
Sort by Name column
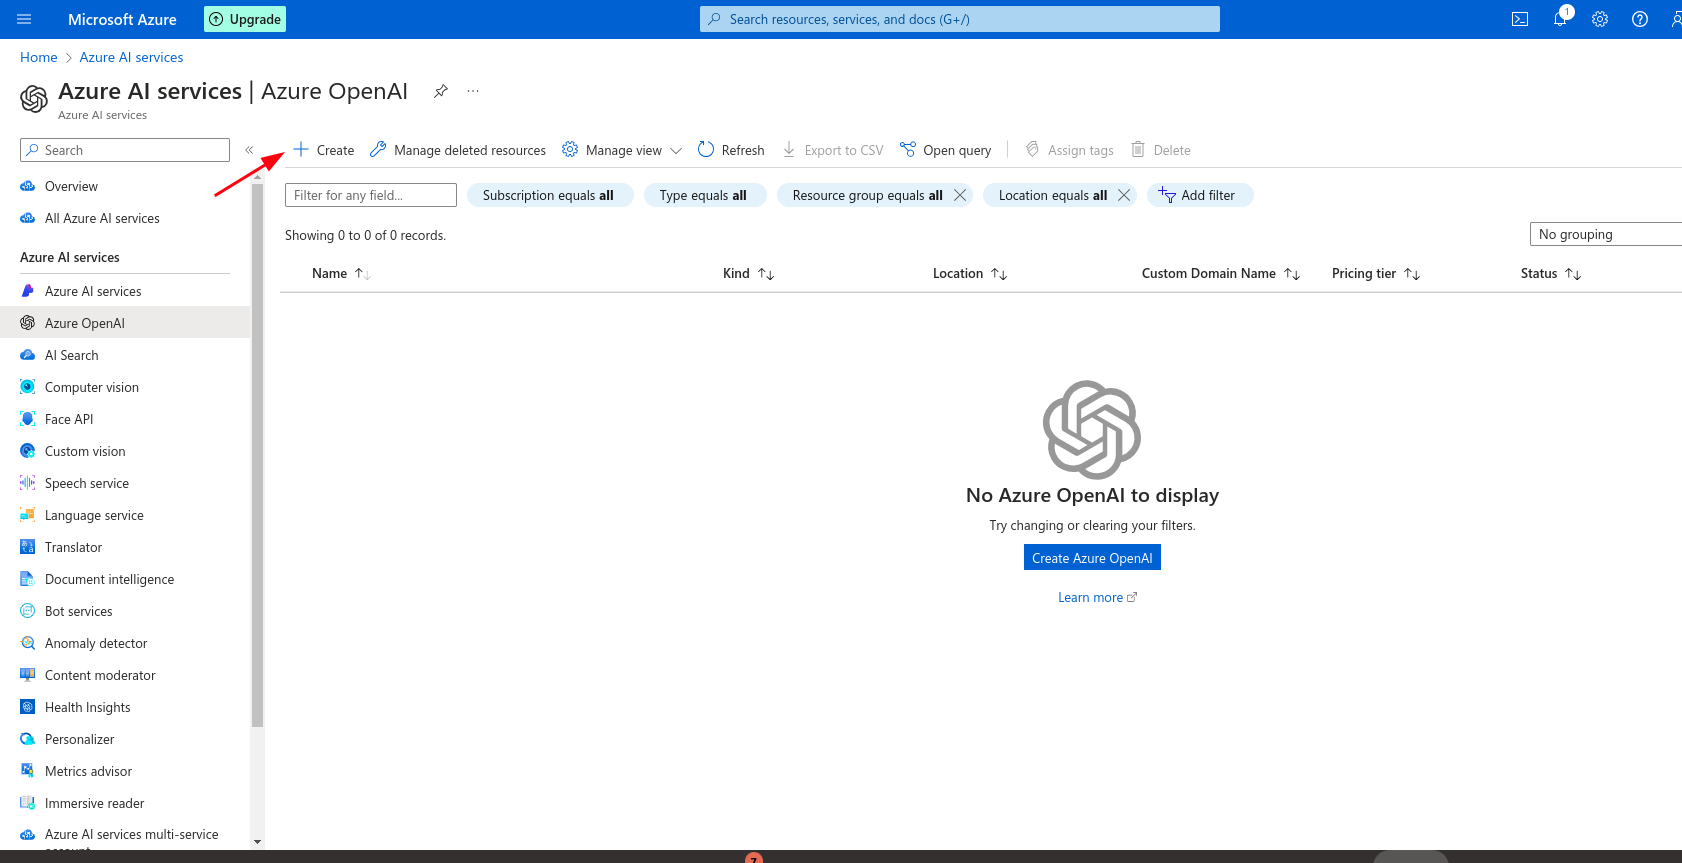341,273
